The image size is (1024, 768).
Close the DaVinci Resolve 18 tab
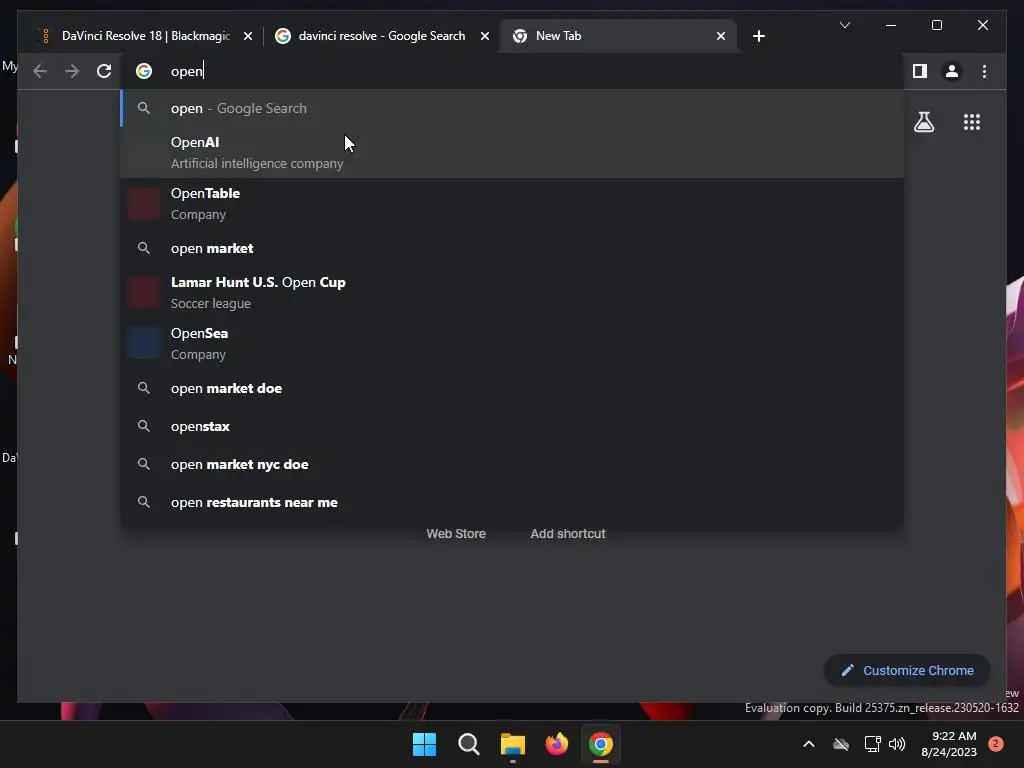(248, 36)
